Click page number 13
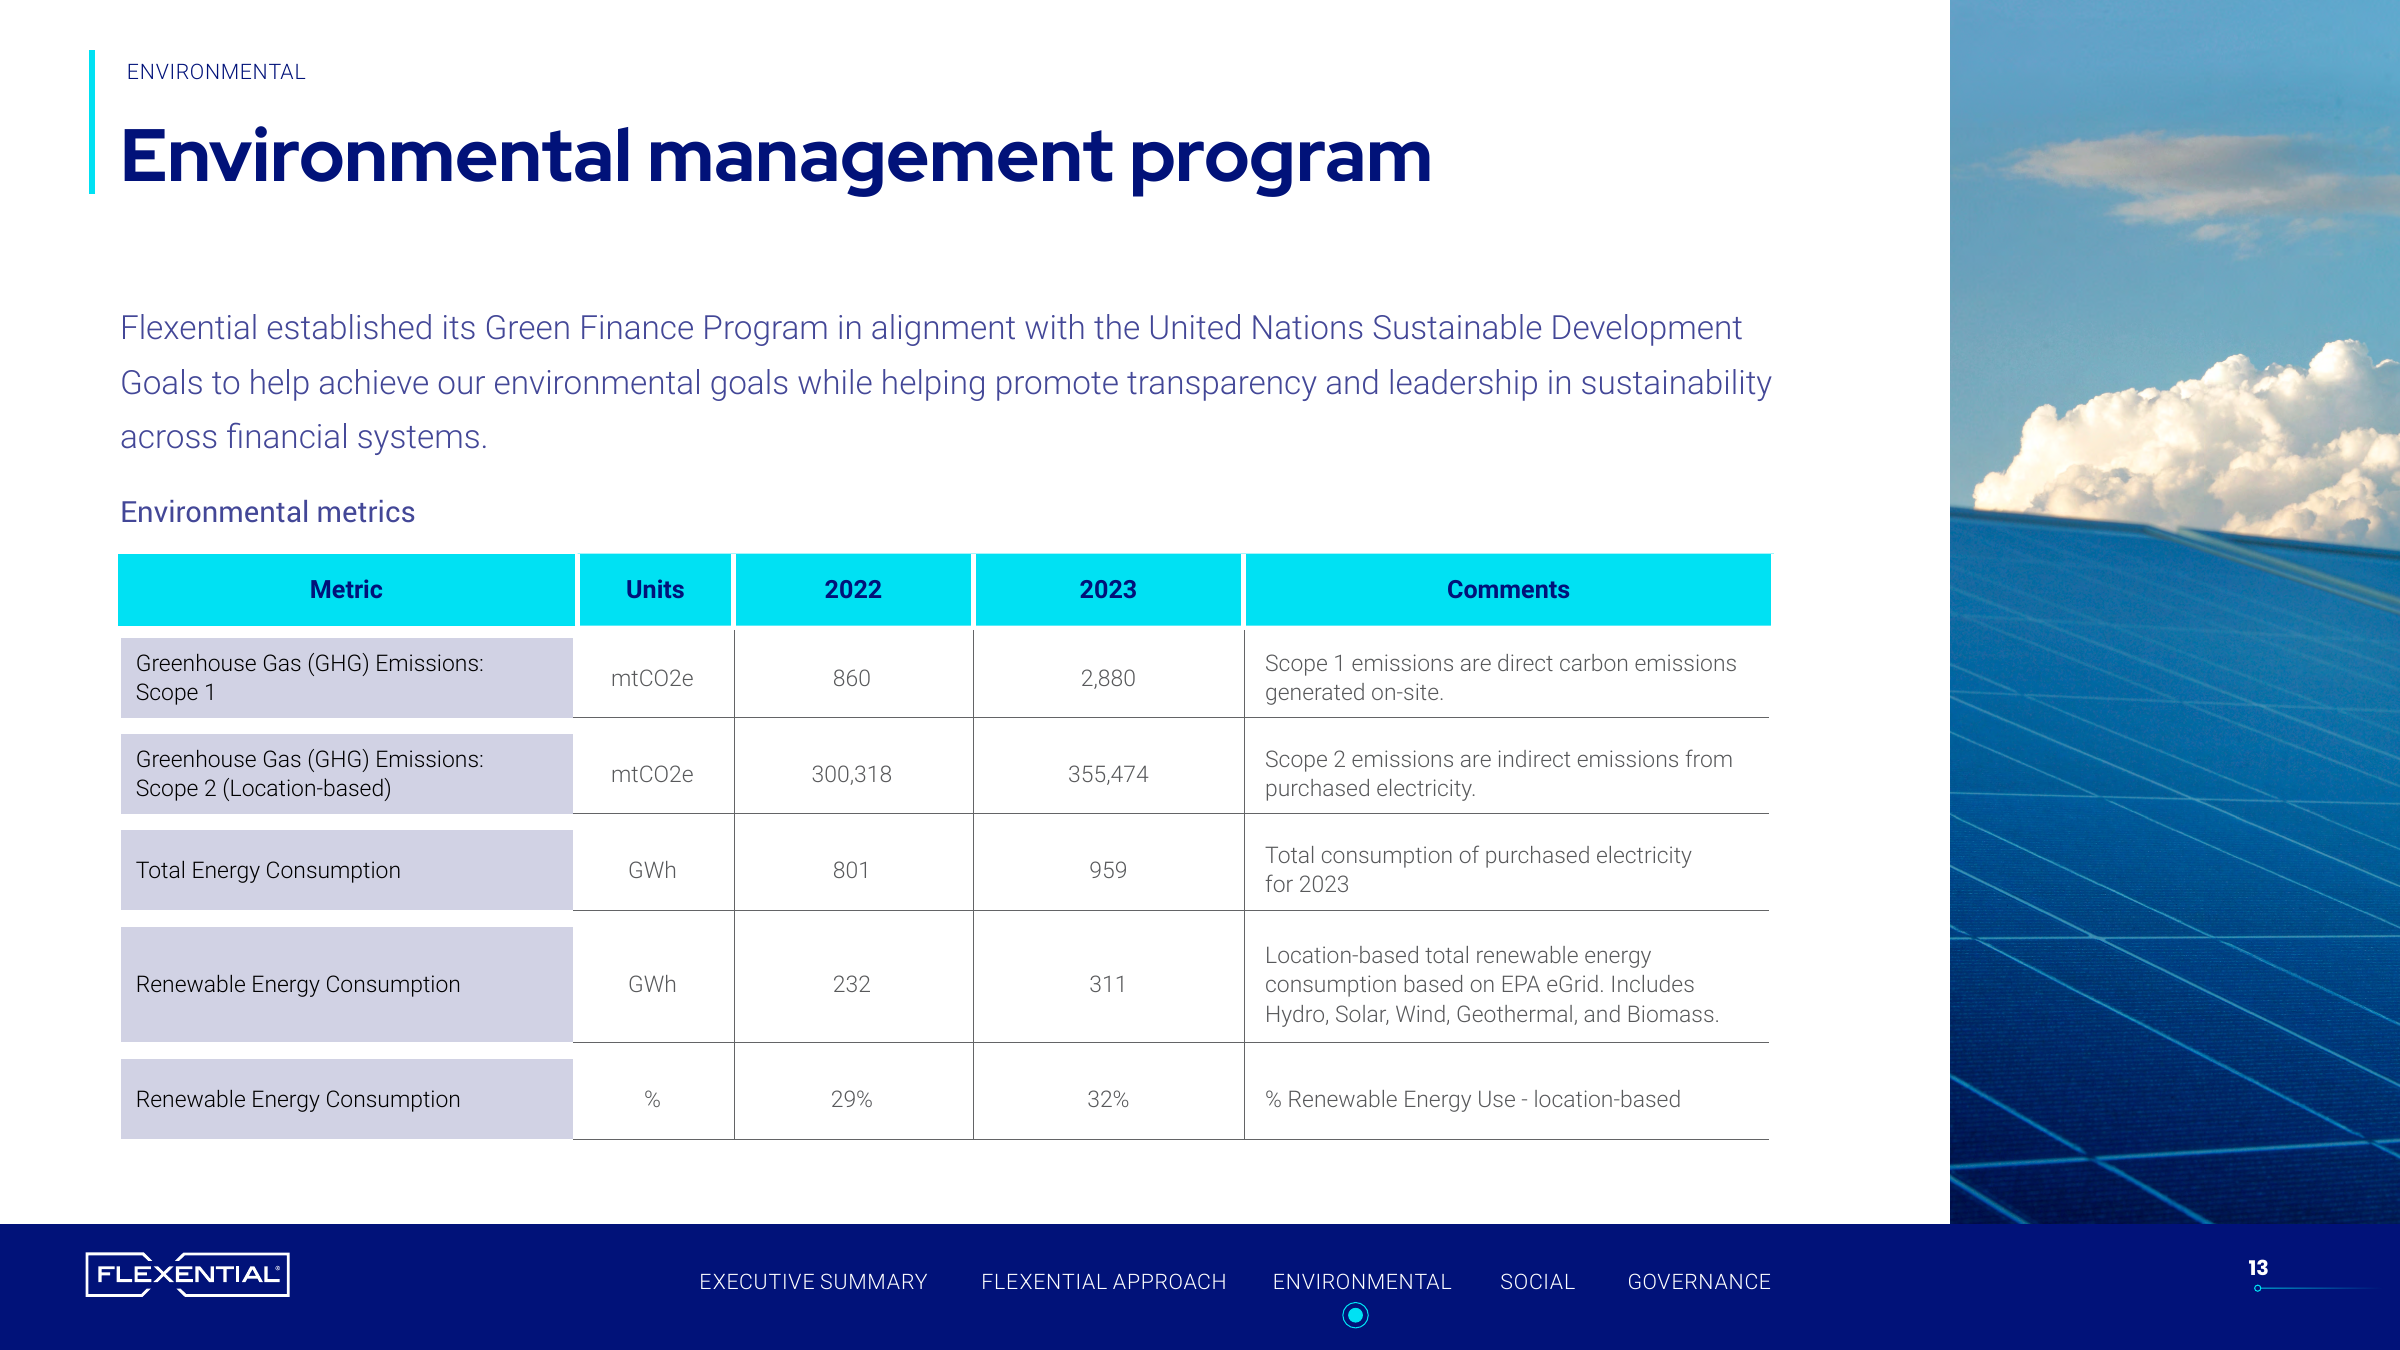 click(x=2258, y=1268)
